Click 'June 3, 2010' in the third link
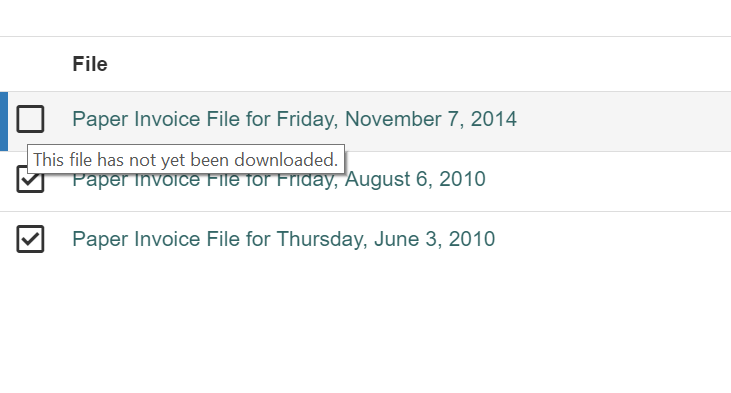This screenshot has height=393, width=731. [434, 239]
